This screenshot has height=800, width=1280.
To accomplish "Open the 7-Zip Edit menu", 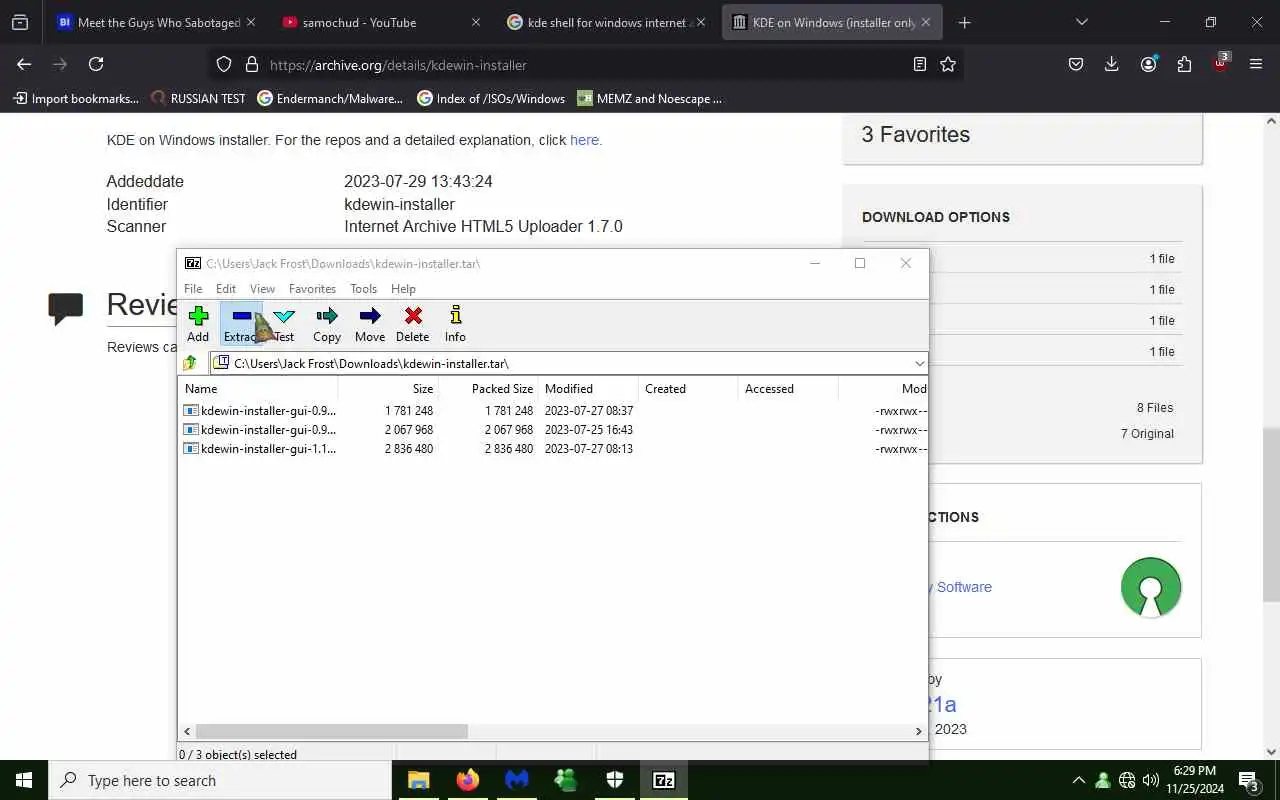I will [x=226, y=289].
